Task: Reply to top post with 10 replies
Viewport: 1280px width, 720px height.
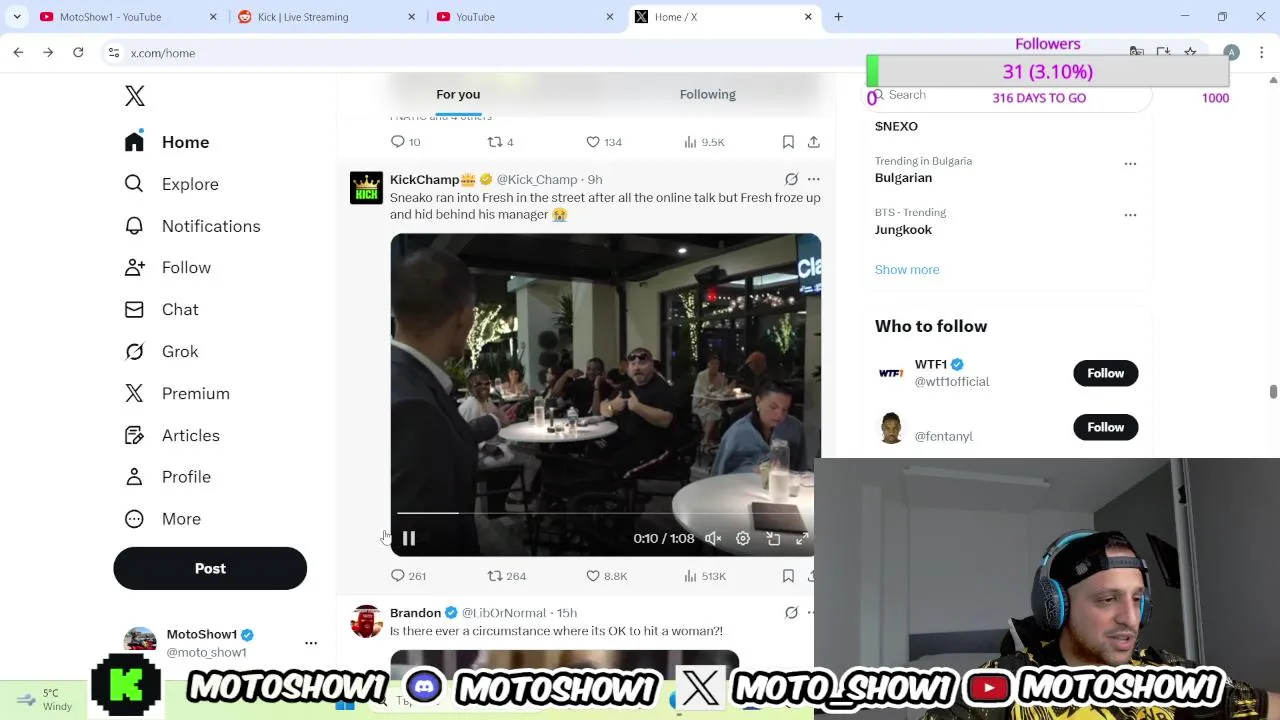Action: 405,142
